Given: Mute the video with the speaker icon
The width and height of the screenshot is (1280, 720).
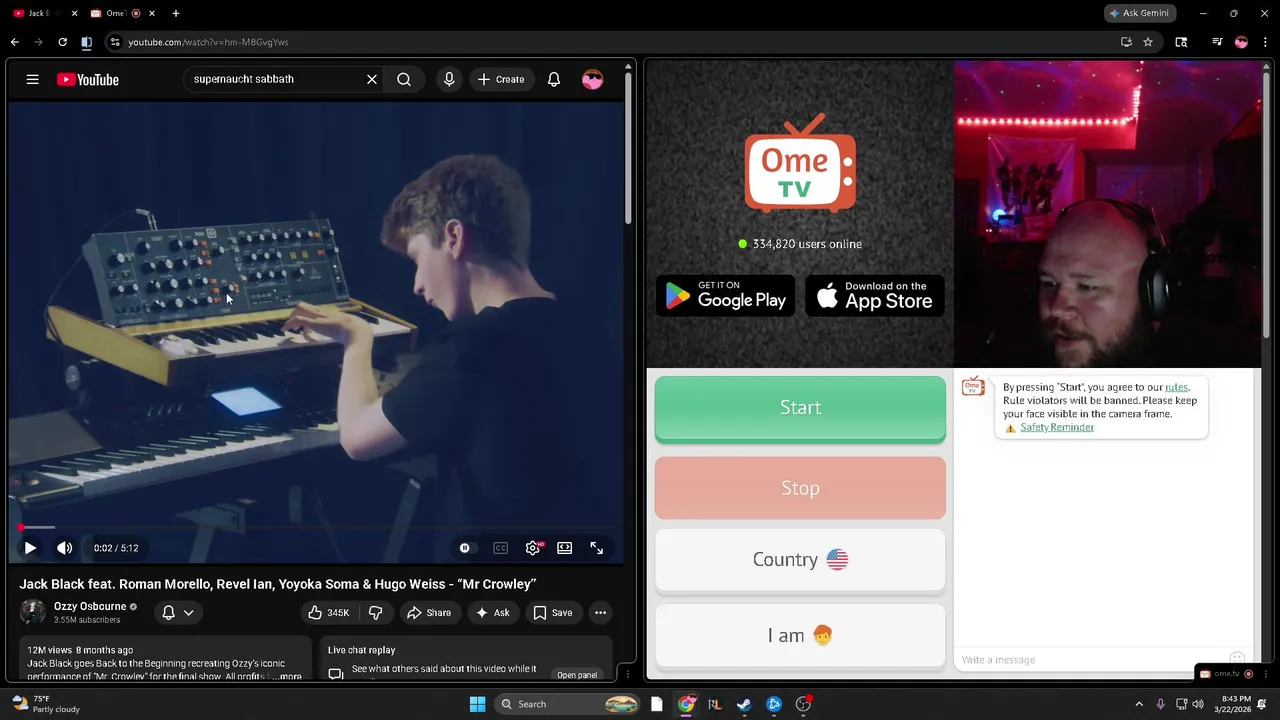Looking at the screenshot, I should coord(65,548).
